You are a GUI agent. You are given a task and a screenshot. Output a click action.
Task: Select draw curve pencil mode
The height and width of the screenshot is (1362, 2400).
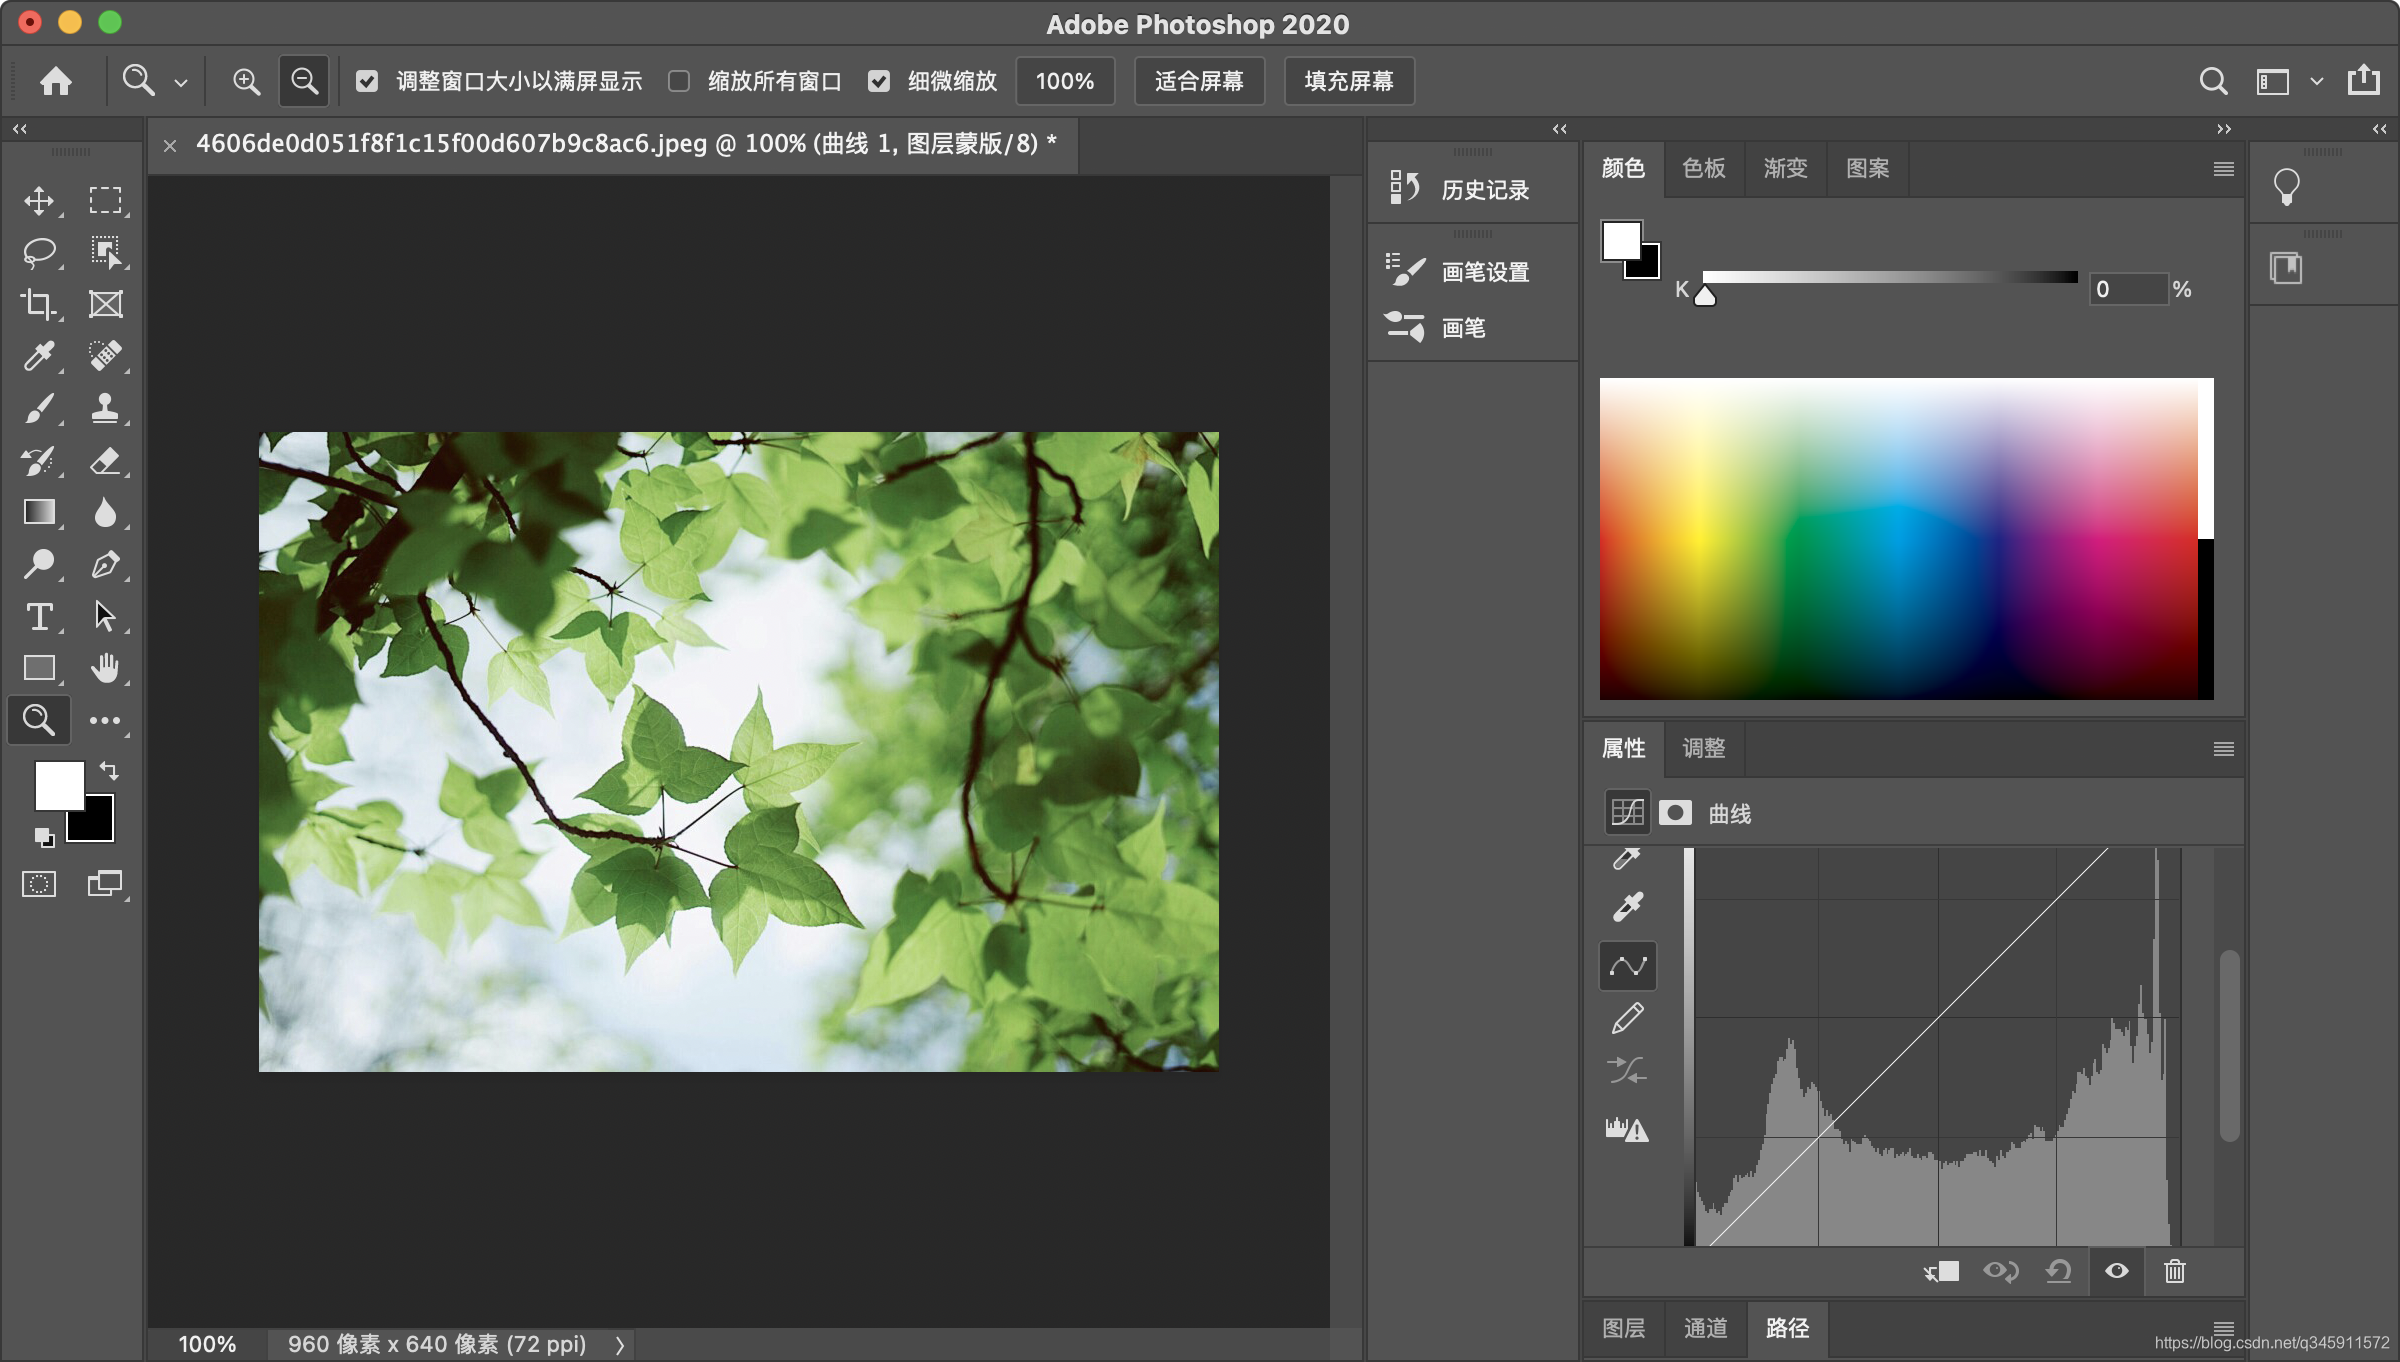click(x=1628, y=1018)
